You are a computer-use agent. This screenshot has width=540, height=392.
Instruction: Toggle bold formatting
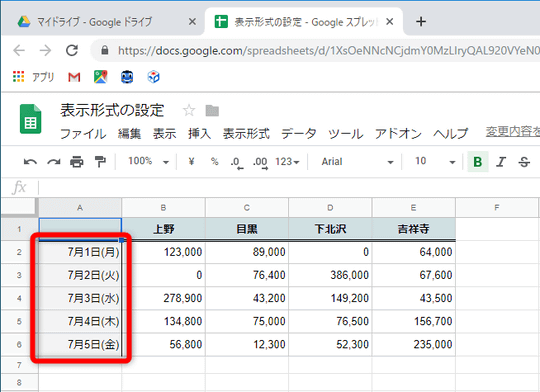click(x=478, y=162)
